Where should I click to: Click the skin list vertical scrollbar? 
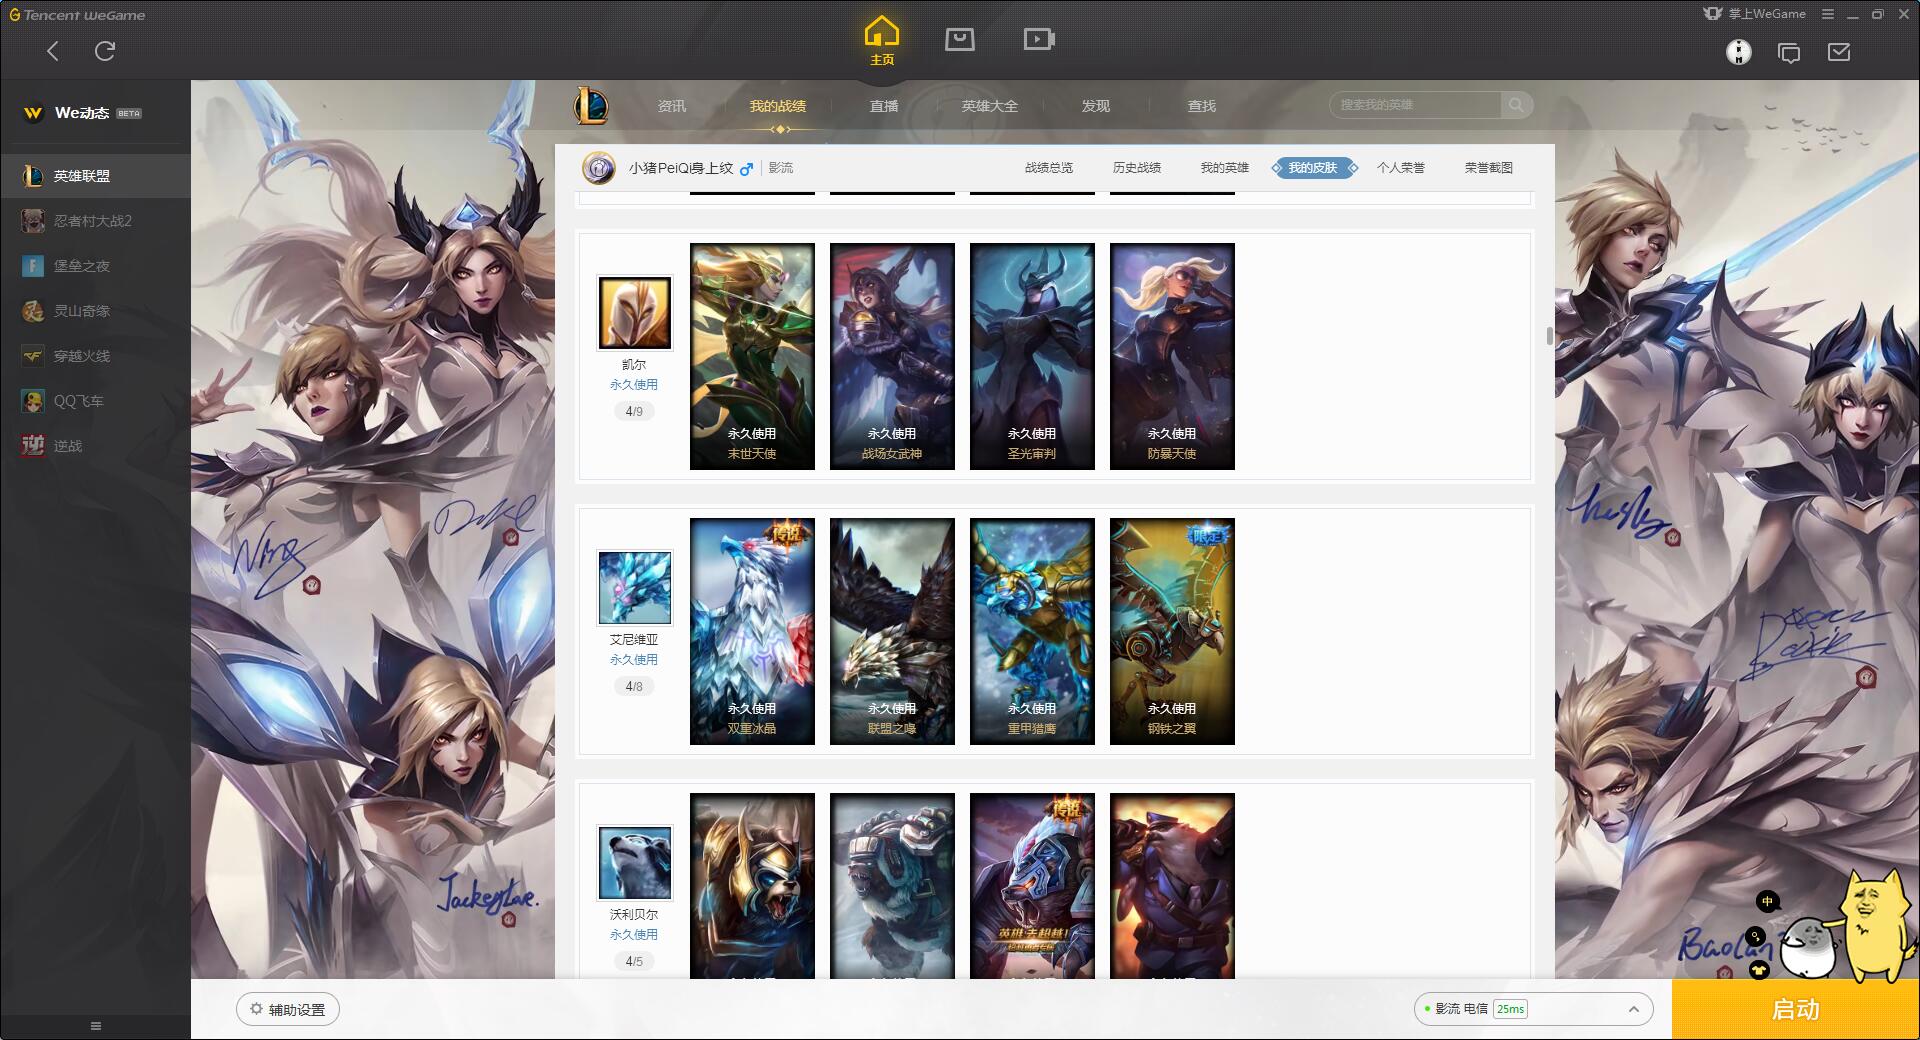click(1549, 335)
